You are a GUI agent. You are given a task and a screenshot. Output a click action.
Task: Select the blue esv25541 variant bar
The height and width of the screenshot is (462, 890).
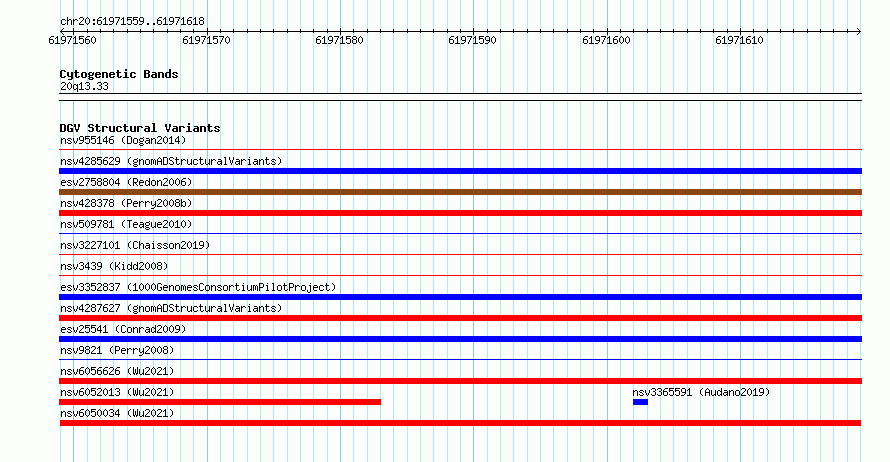coord(460,339)
